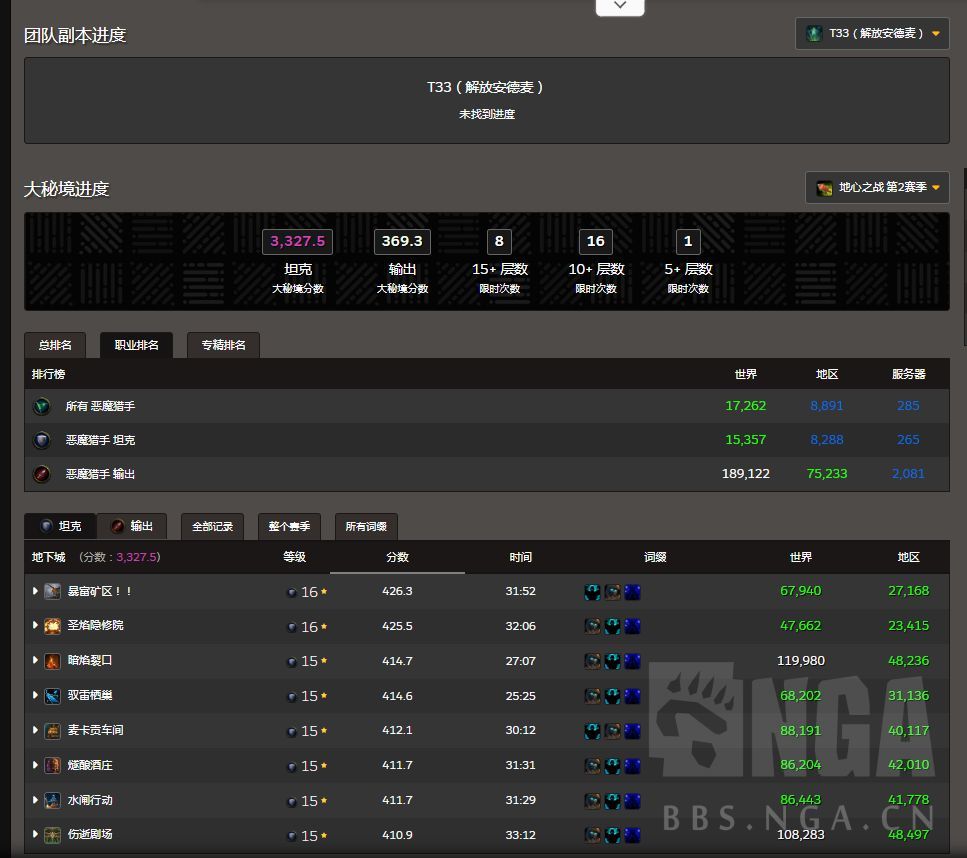
Task: Click the 驭雷栖巢 dungeon icon
Action: coord(53,696)
